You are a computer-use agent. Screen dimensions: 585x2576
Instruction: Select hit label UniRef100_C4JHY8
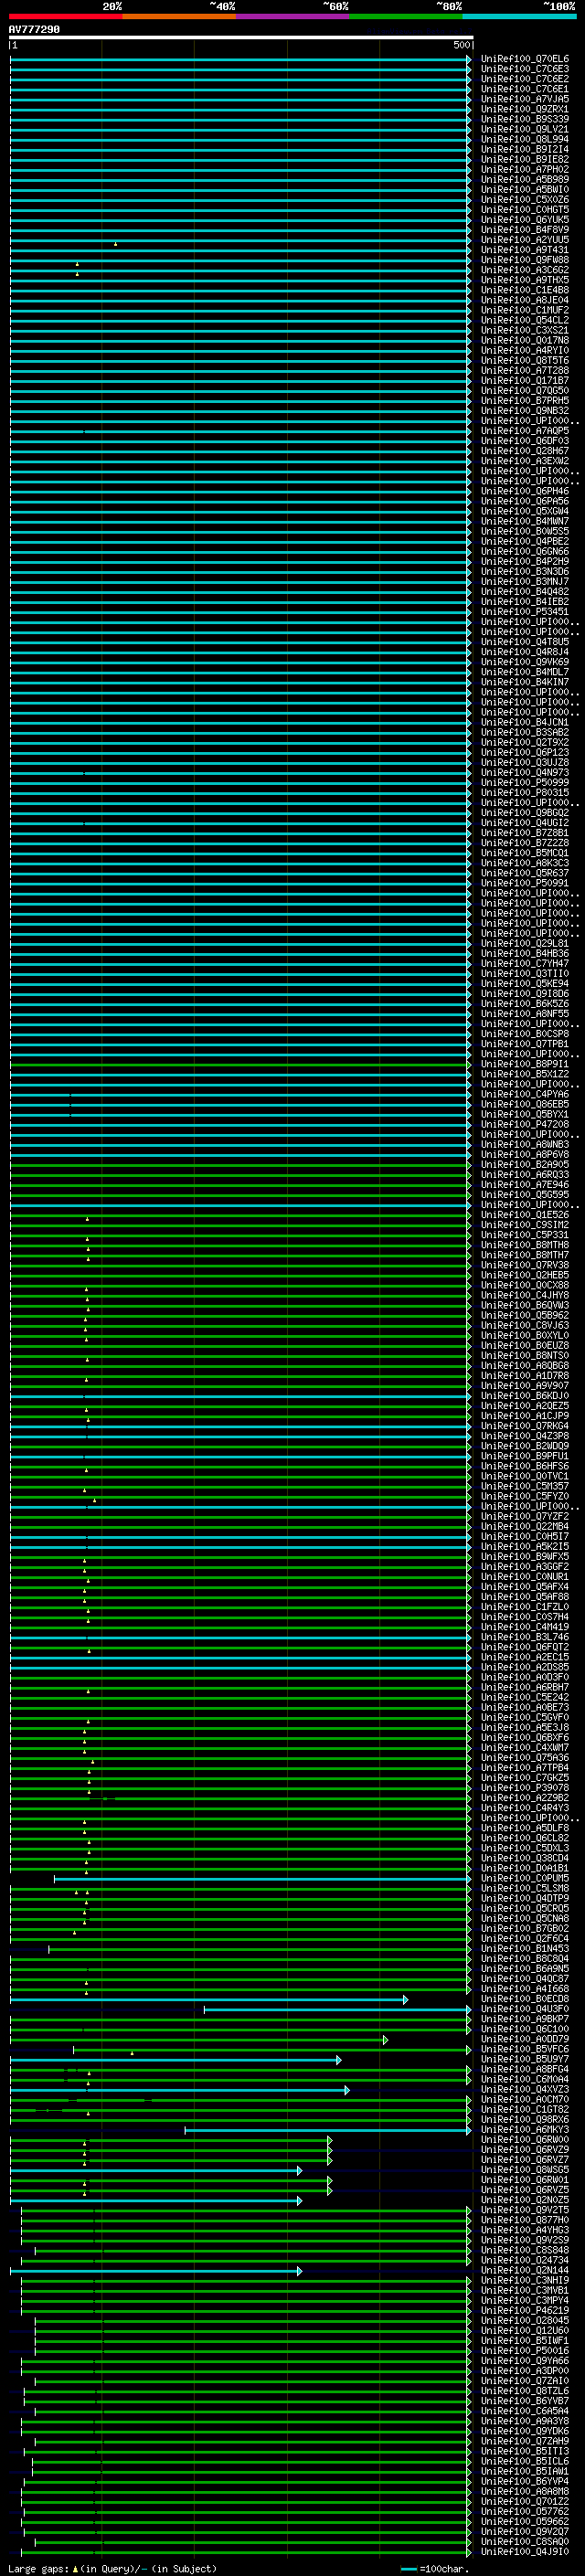525,1295
